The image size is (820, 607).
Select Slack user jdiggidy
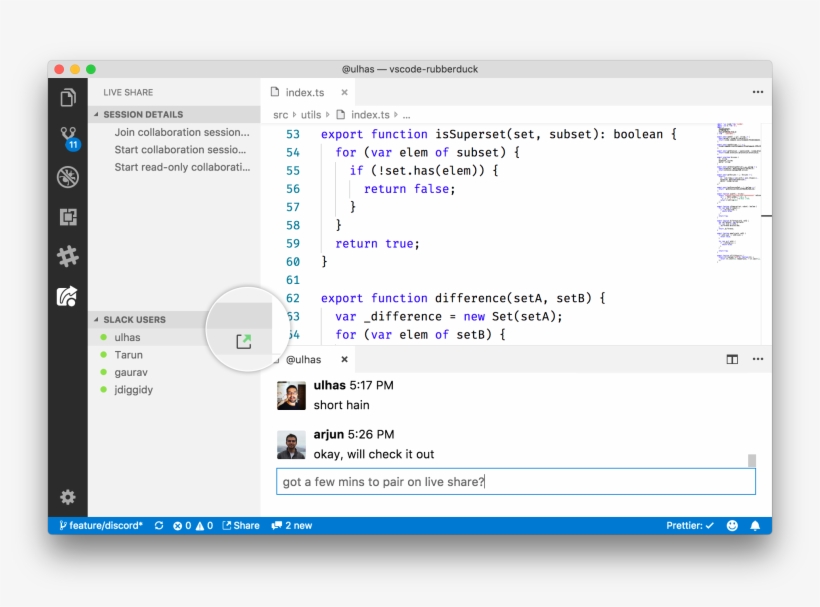[133, 390]
